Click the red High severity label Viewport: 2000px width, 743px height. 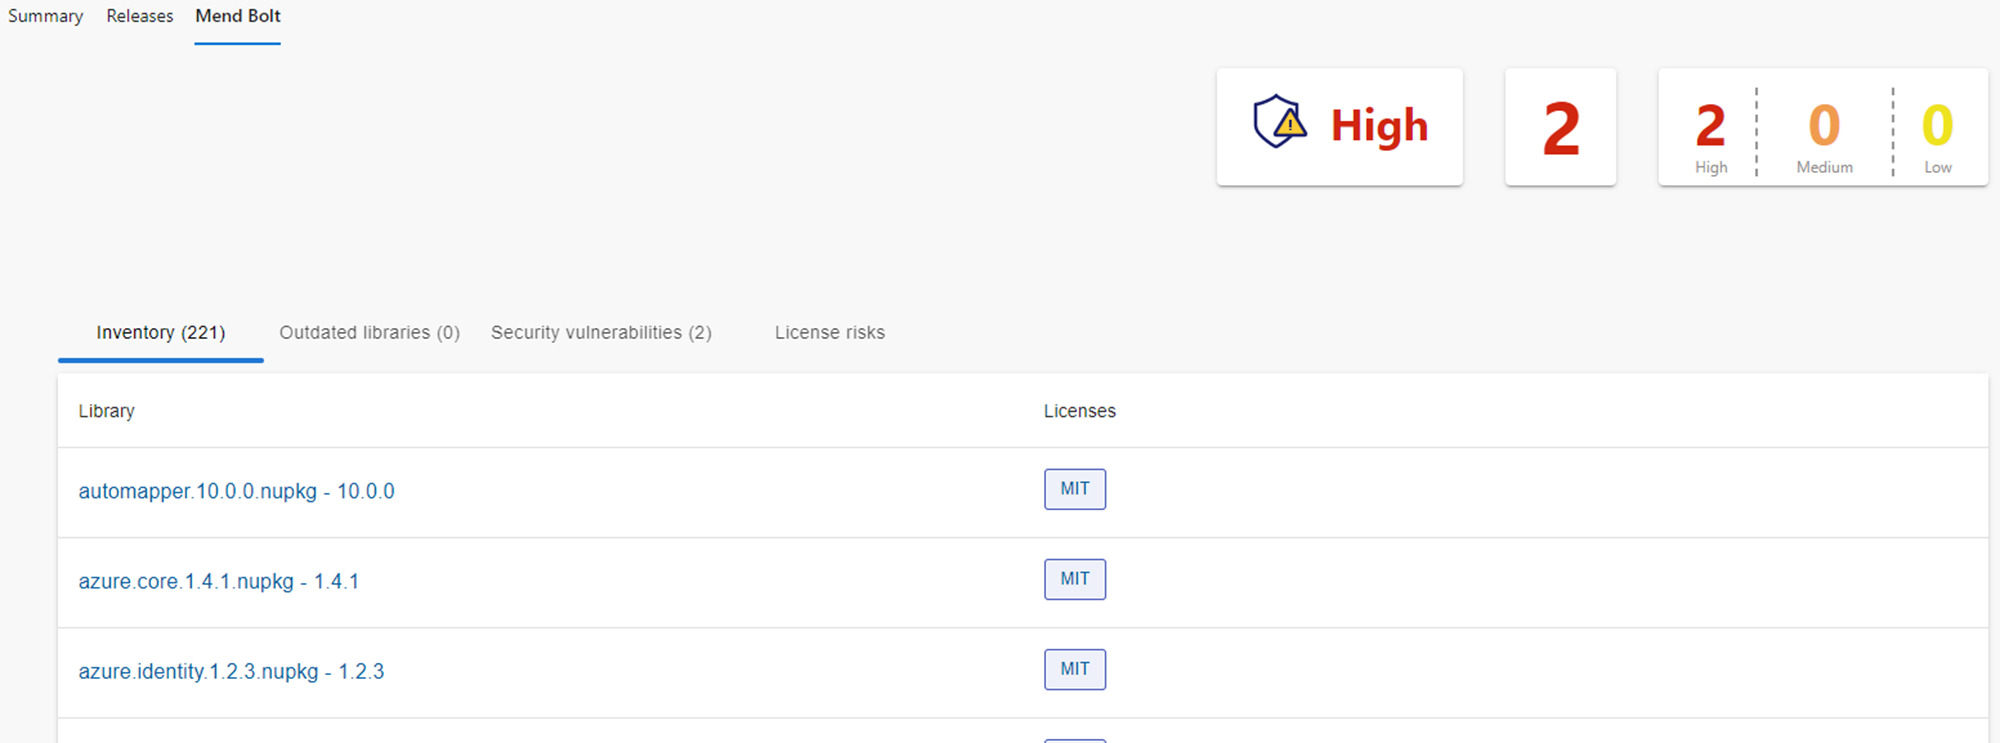click(1379, 127)
